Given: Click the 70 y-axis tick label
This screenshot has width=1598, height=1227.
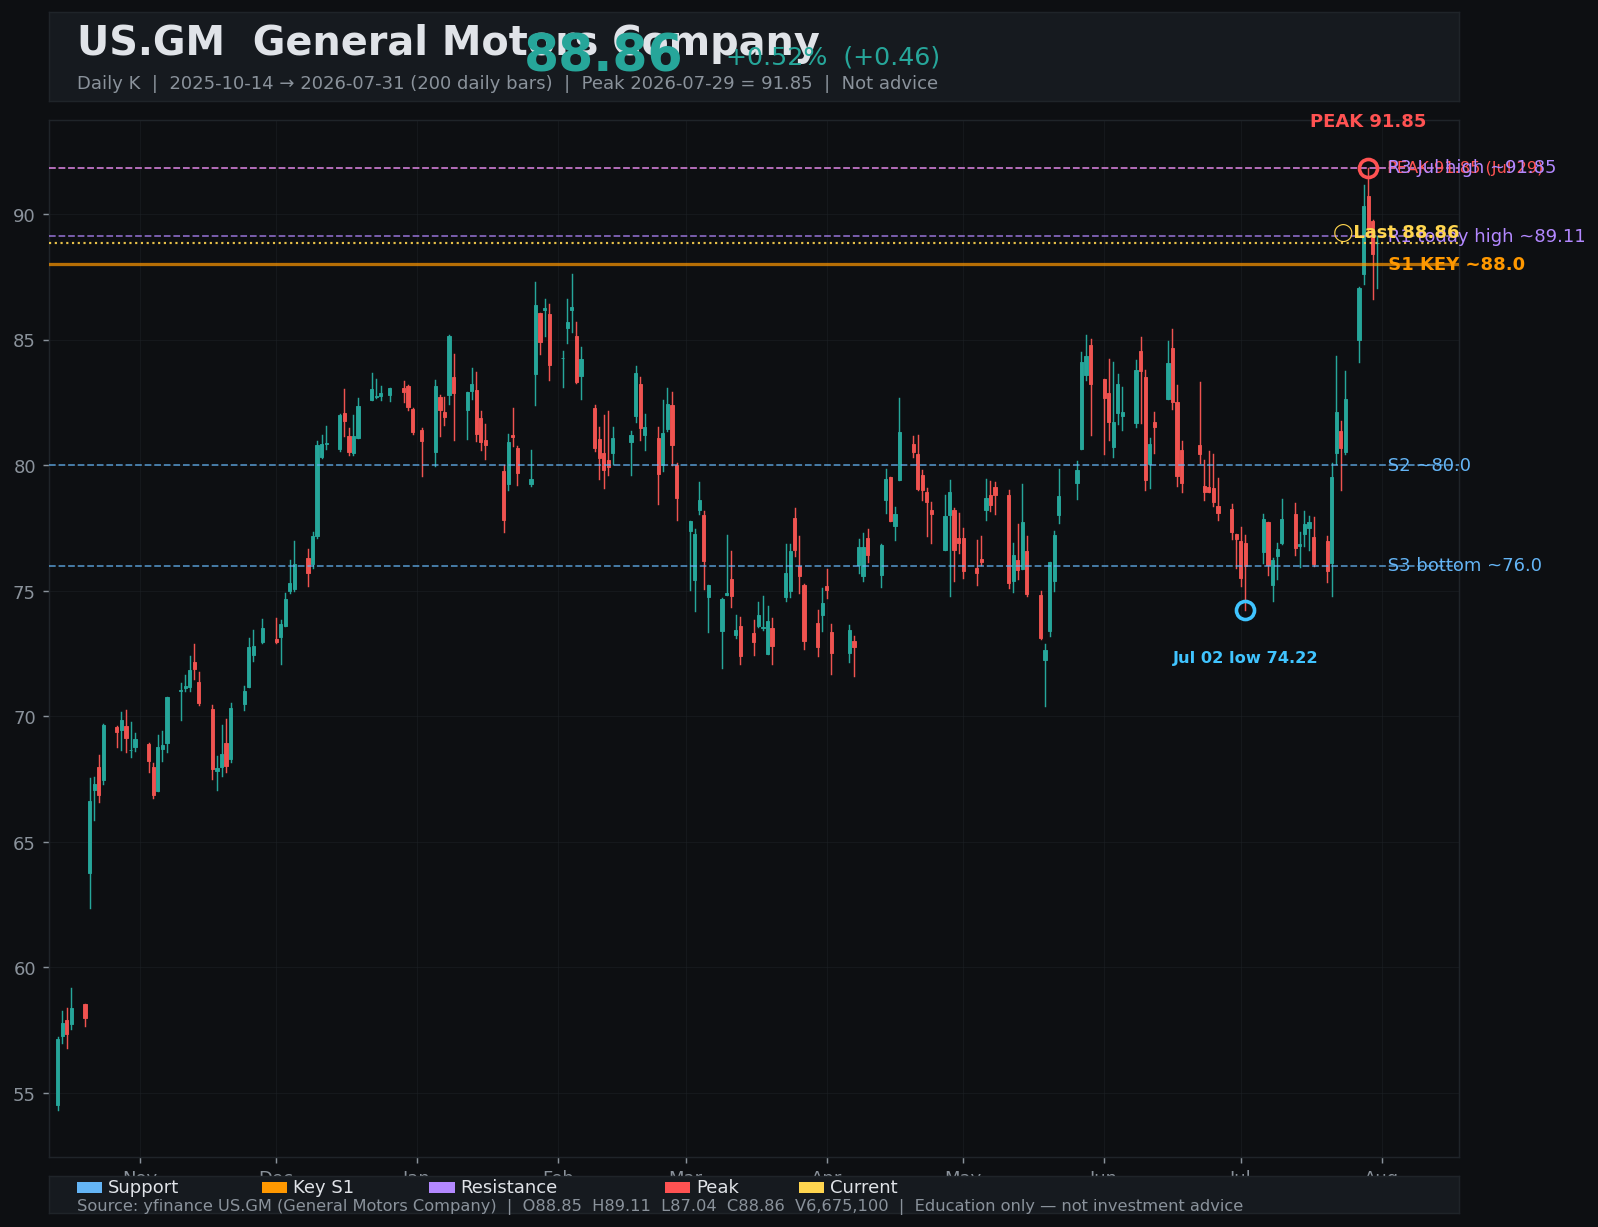Looking at the screenshot, I should coord(25,717).
